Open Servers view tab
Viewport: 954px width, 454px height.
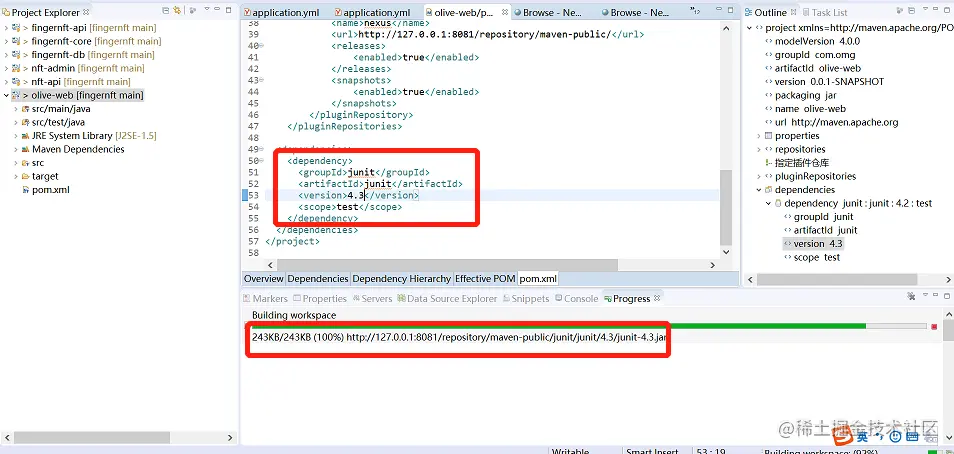[x=372, y=298]
